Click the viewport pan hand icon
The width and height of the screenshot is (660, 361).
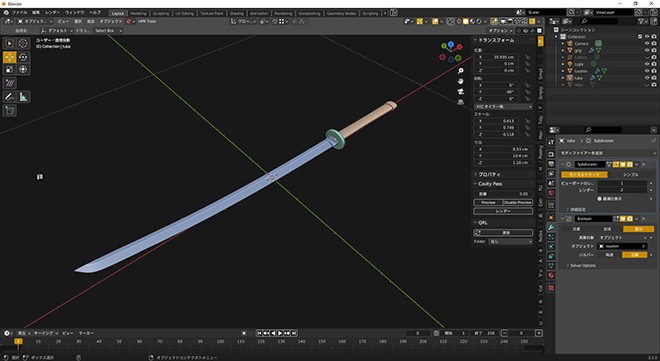point(460,81)
